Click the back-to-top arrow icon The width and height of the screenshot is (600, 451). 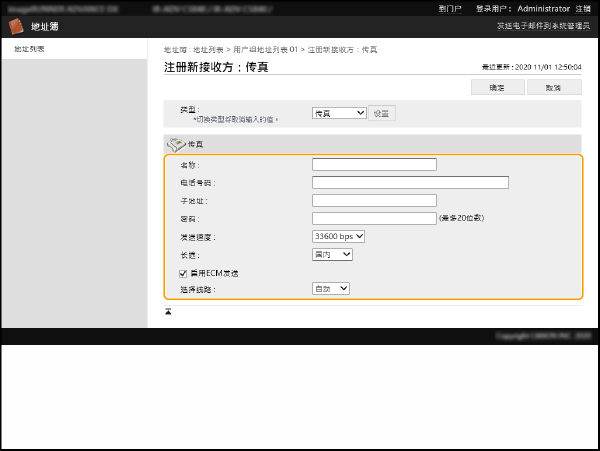pyautogui.click(x=168, y=311)
